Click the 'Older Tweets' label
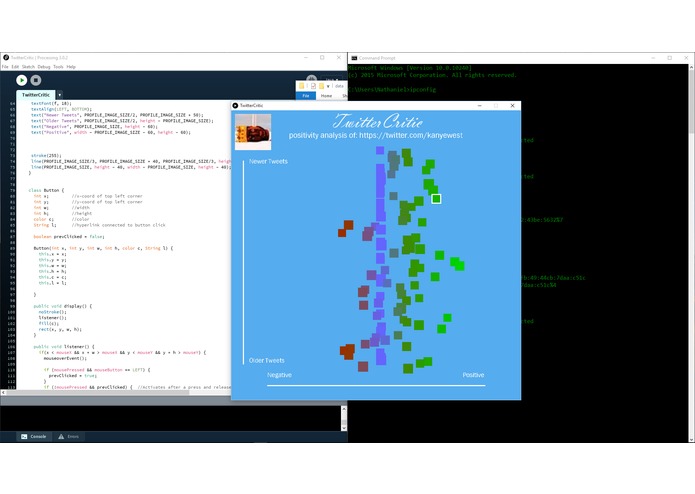Screen dimensions: 695x494 267,360
